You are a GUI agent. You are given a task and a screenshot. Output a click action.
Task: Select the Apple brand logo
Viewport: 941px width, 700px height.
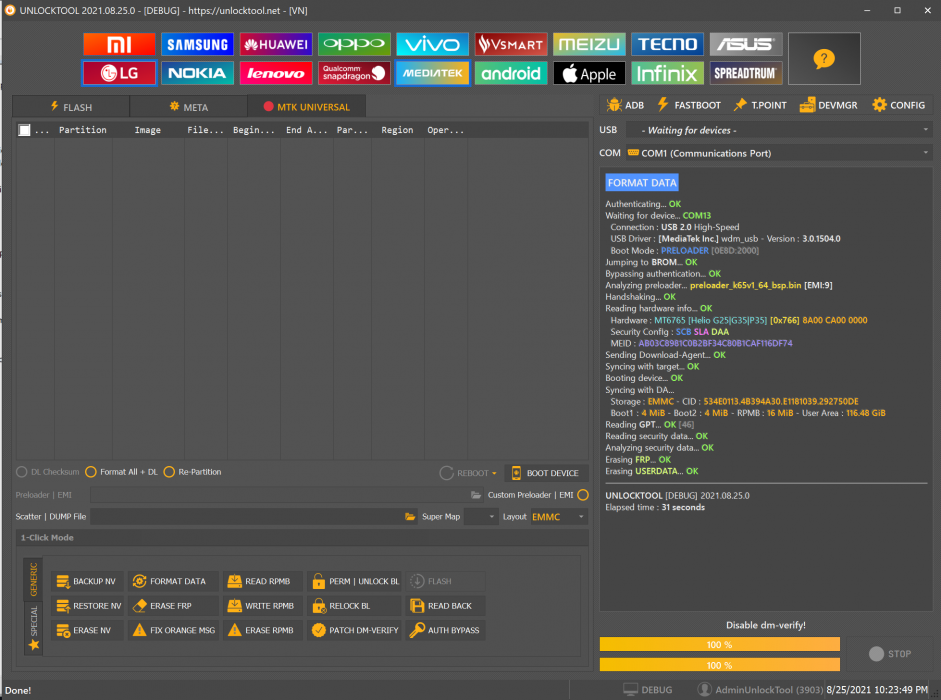click(x=589, y=73)
